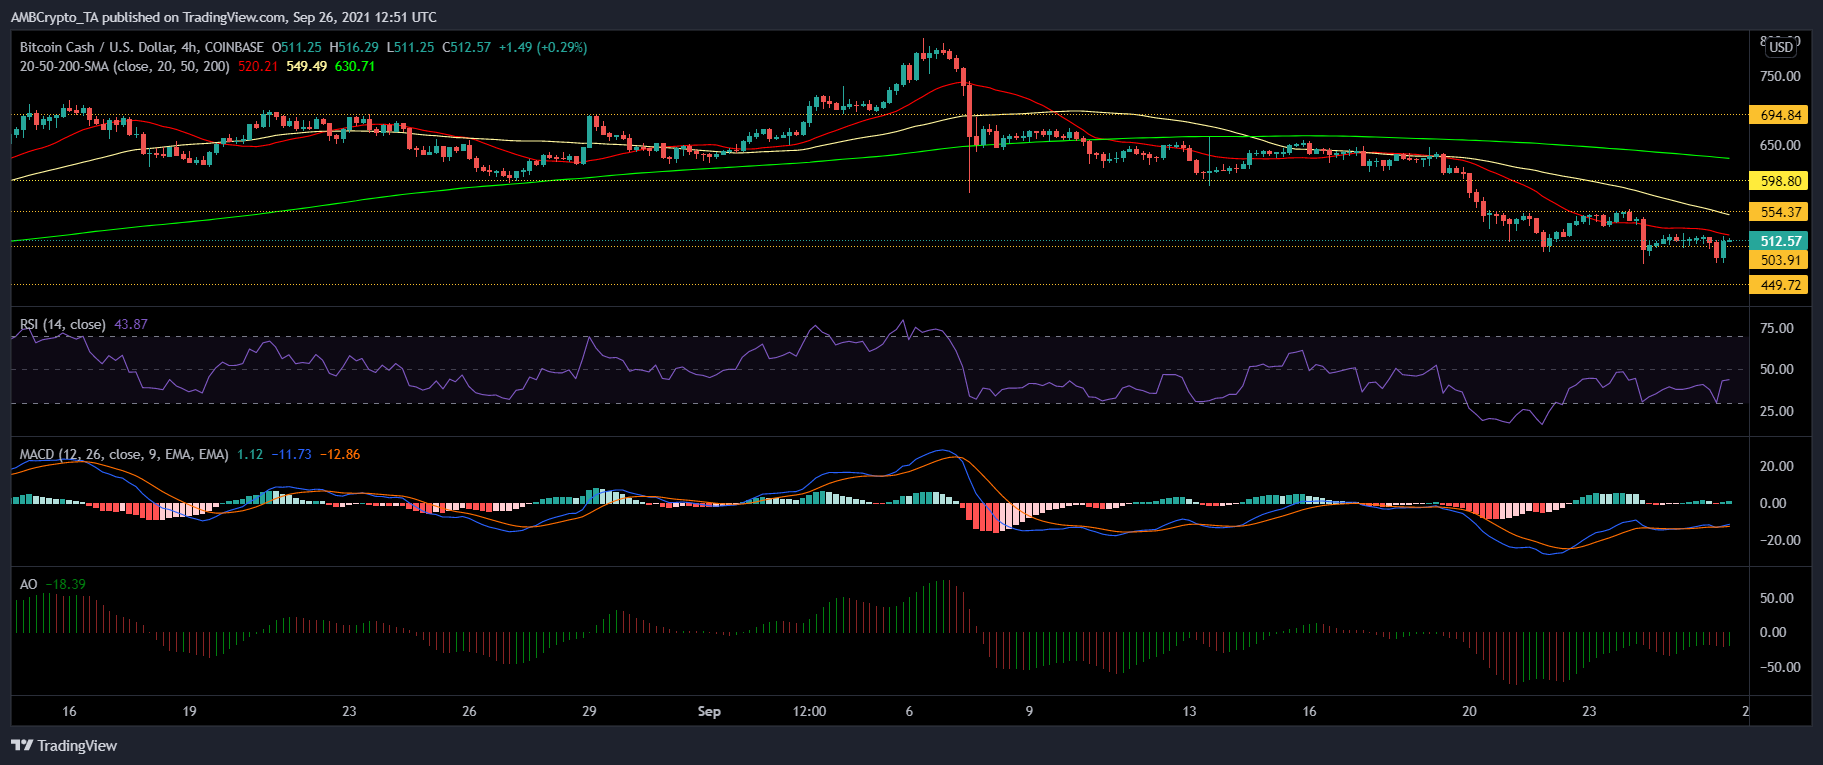Viewport: 1823px width, 765px height.
Task: Click the high value H516.29
Action: click(x=354, y=47)
